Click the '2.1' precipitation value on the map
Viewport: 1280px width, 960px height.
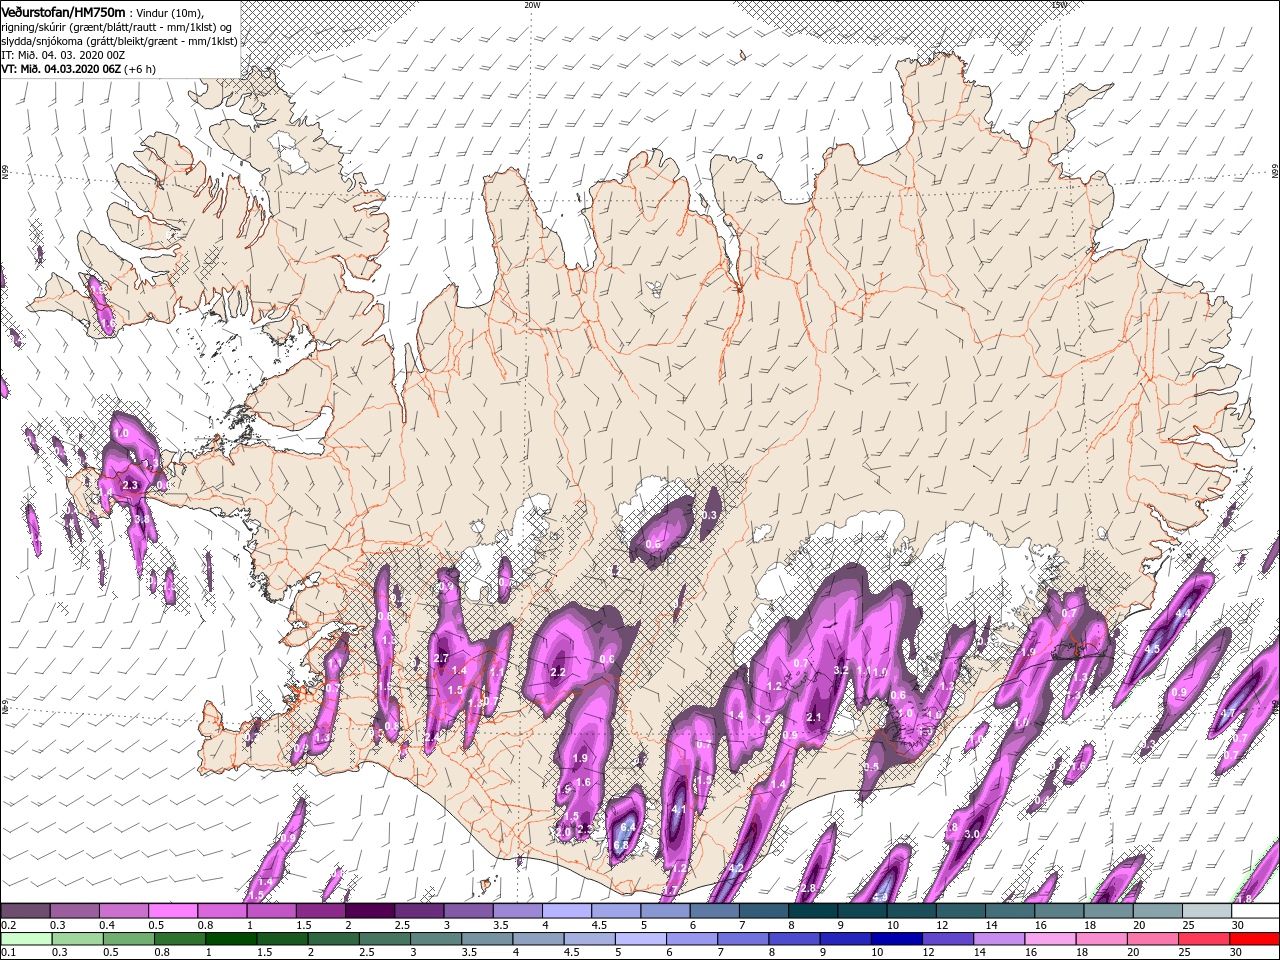click(x=814, y=717)
